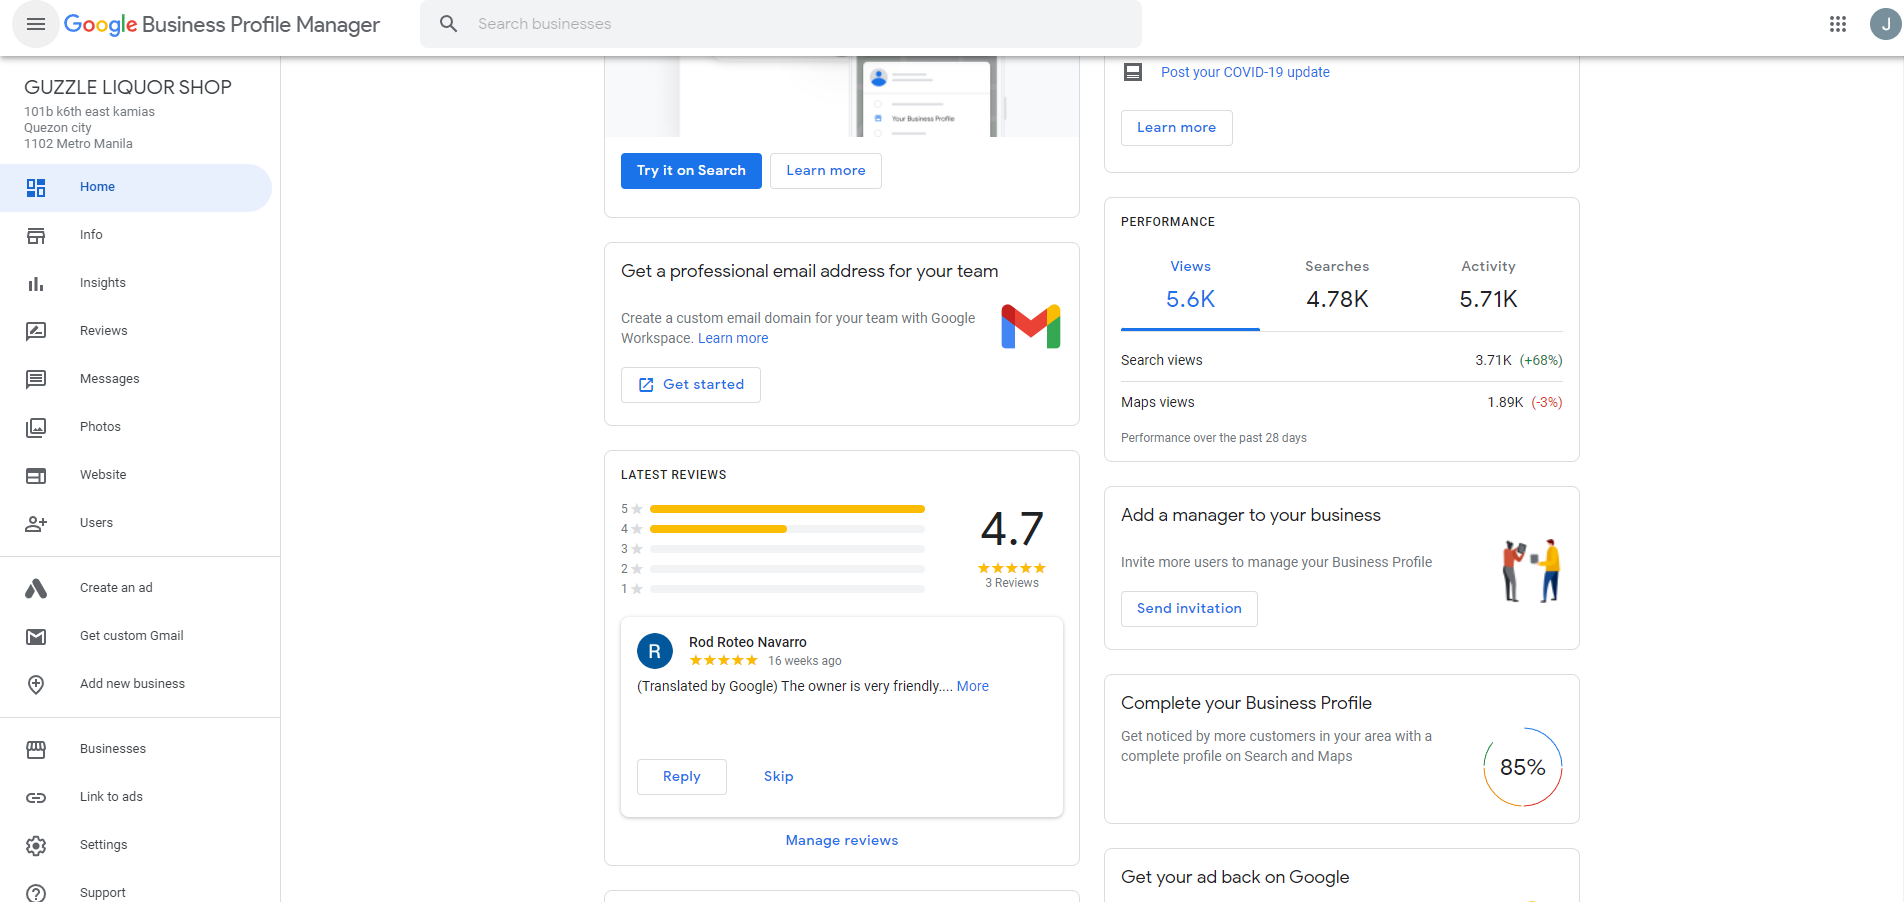Go to Photos section
Viewport: 1904px width, 902px height.
(100, 427)
